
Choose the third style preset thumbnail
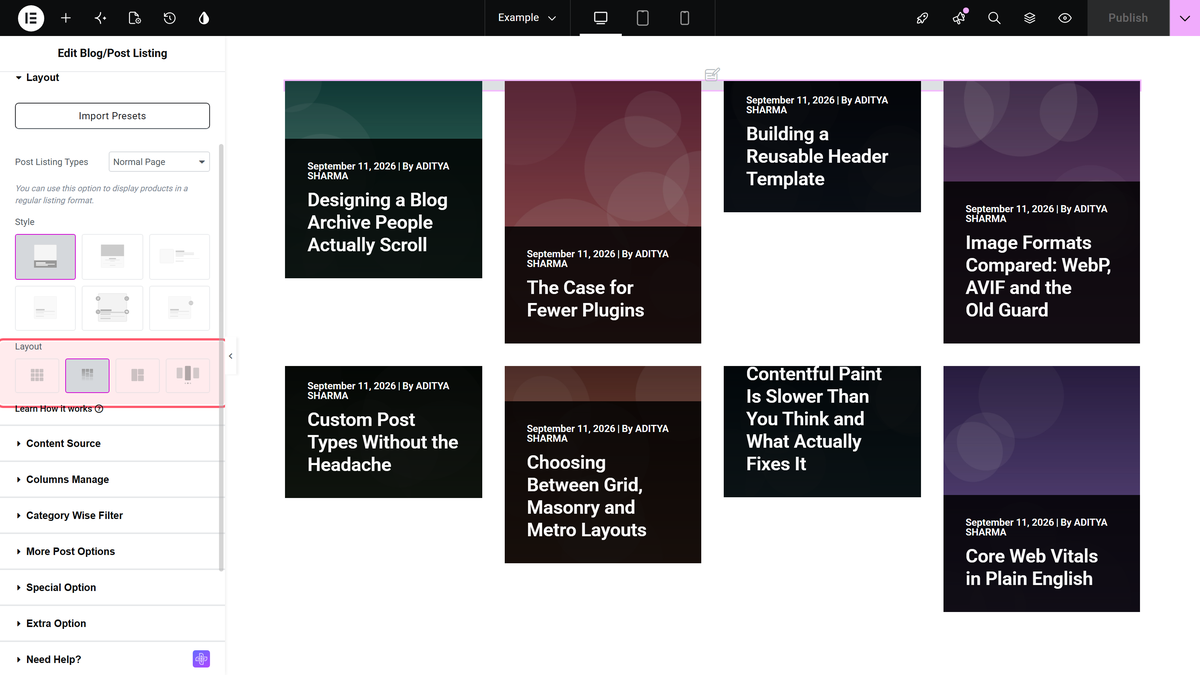[x=179, y=257]
